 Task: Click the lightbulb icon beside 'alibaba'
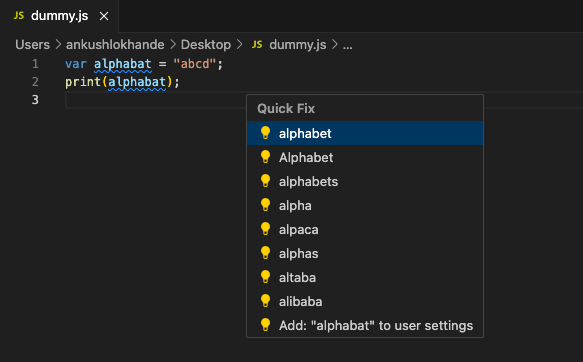(x=265, y=301)
